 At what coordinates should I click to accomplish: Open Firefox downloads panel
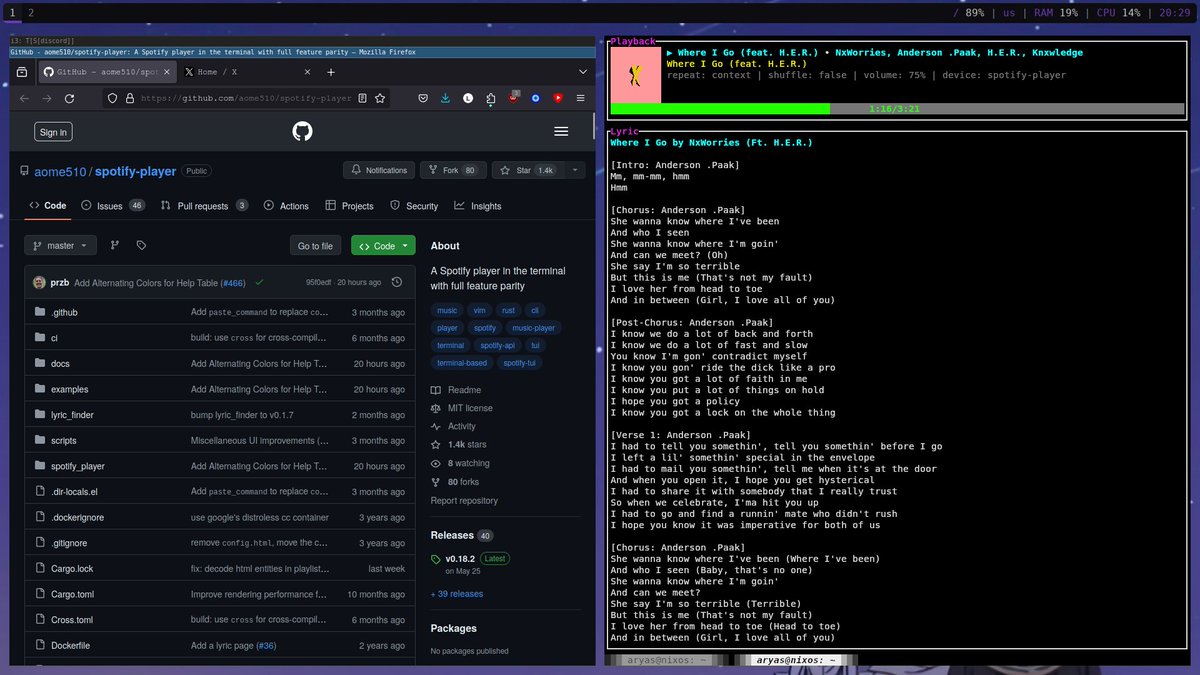(x=445, y=98)
